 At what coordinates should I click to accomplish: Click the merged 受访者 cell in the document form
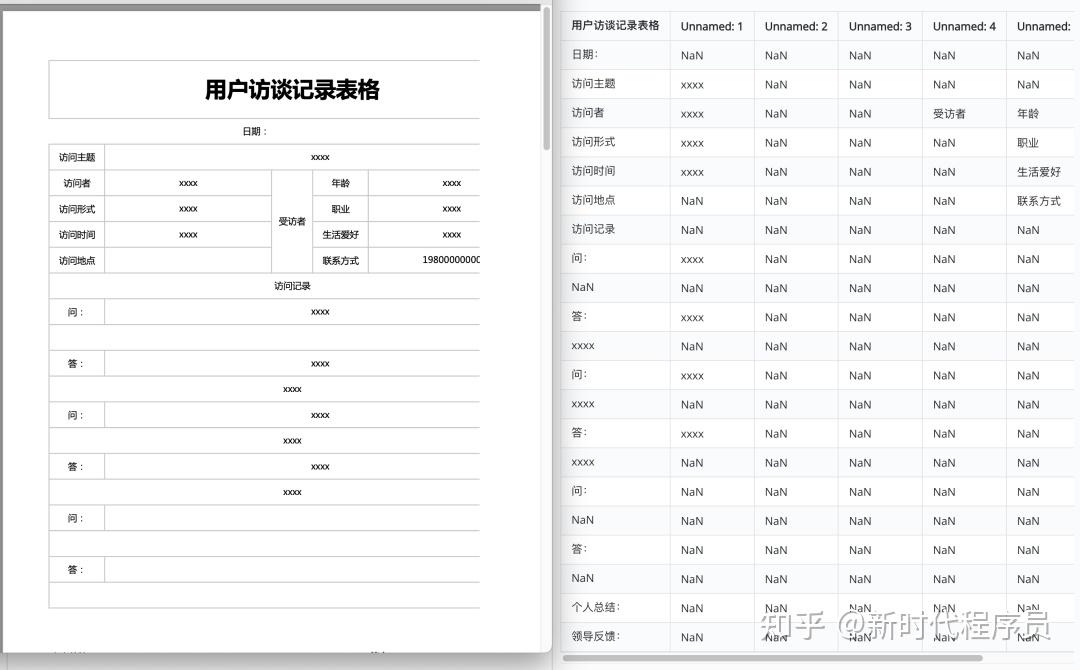tap(292, 222)
